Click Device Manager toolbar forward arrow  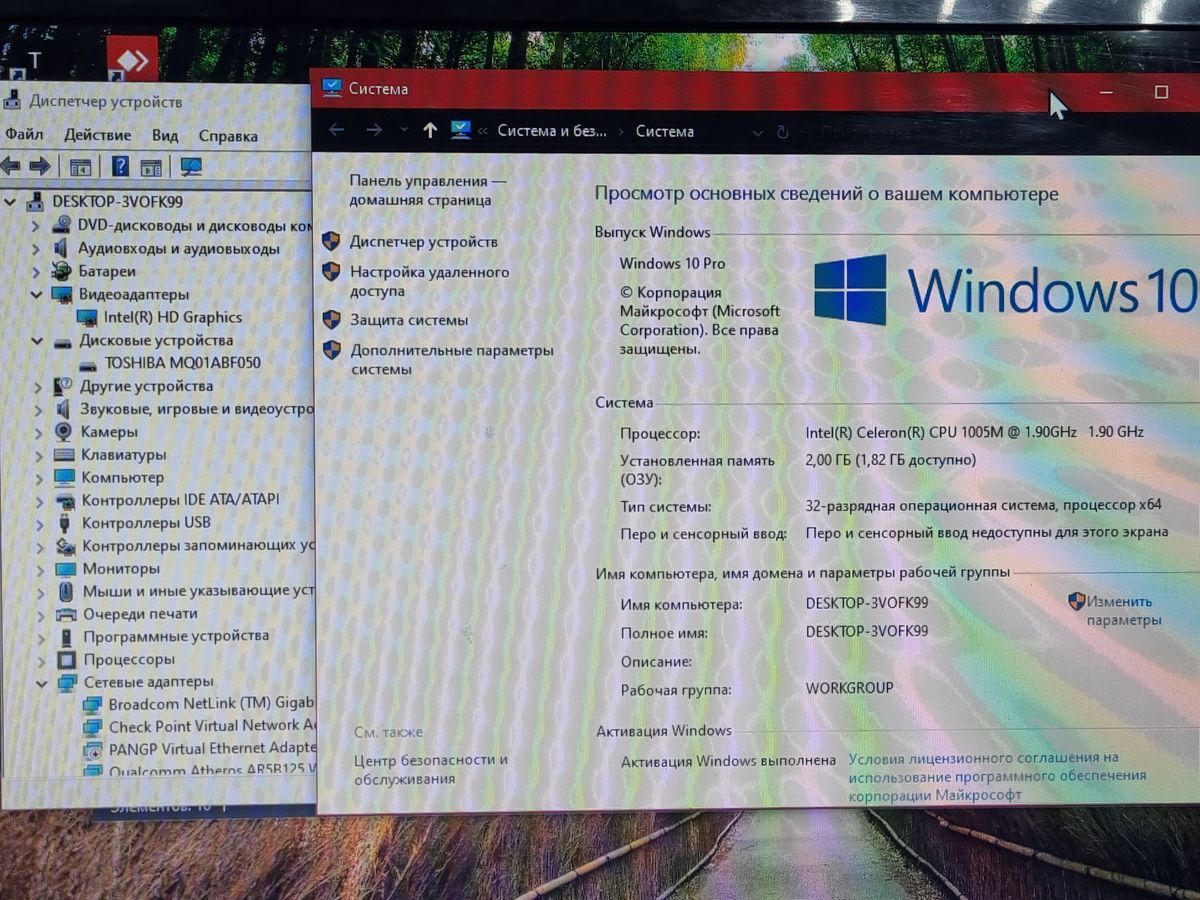pos(40,166)
